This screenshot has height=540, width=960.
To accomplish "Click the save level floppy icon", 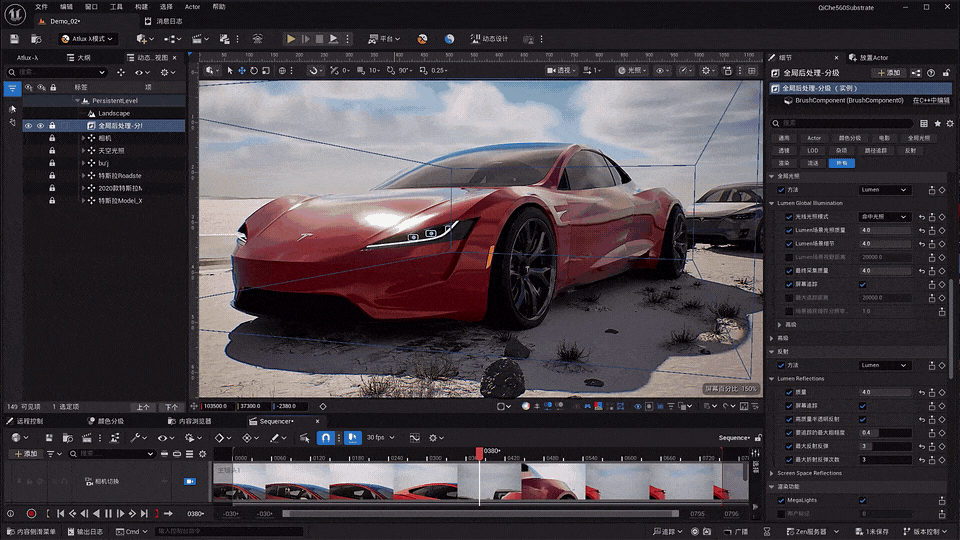I will point(14,39).
